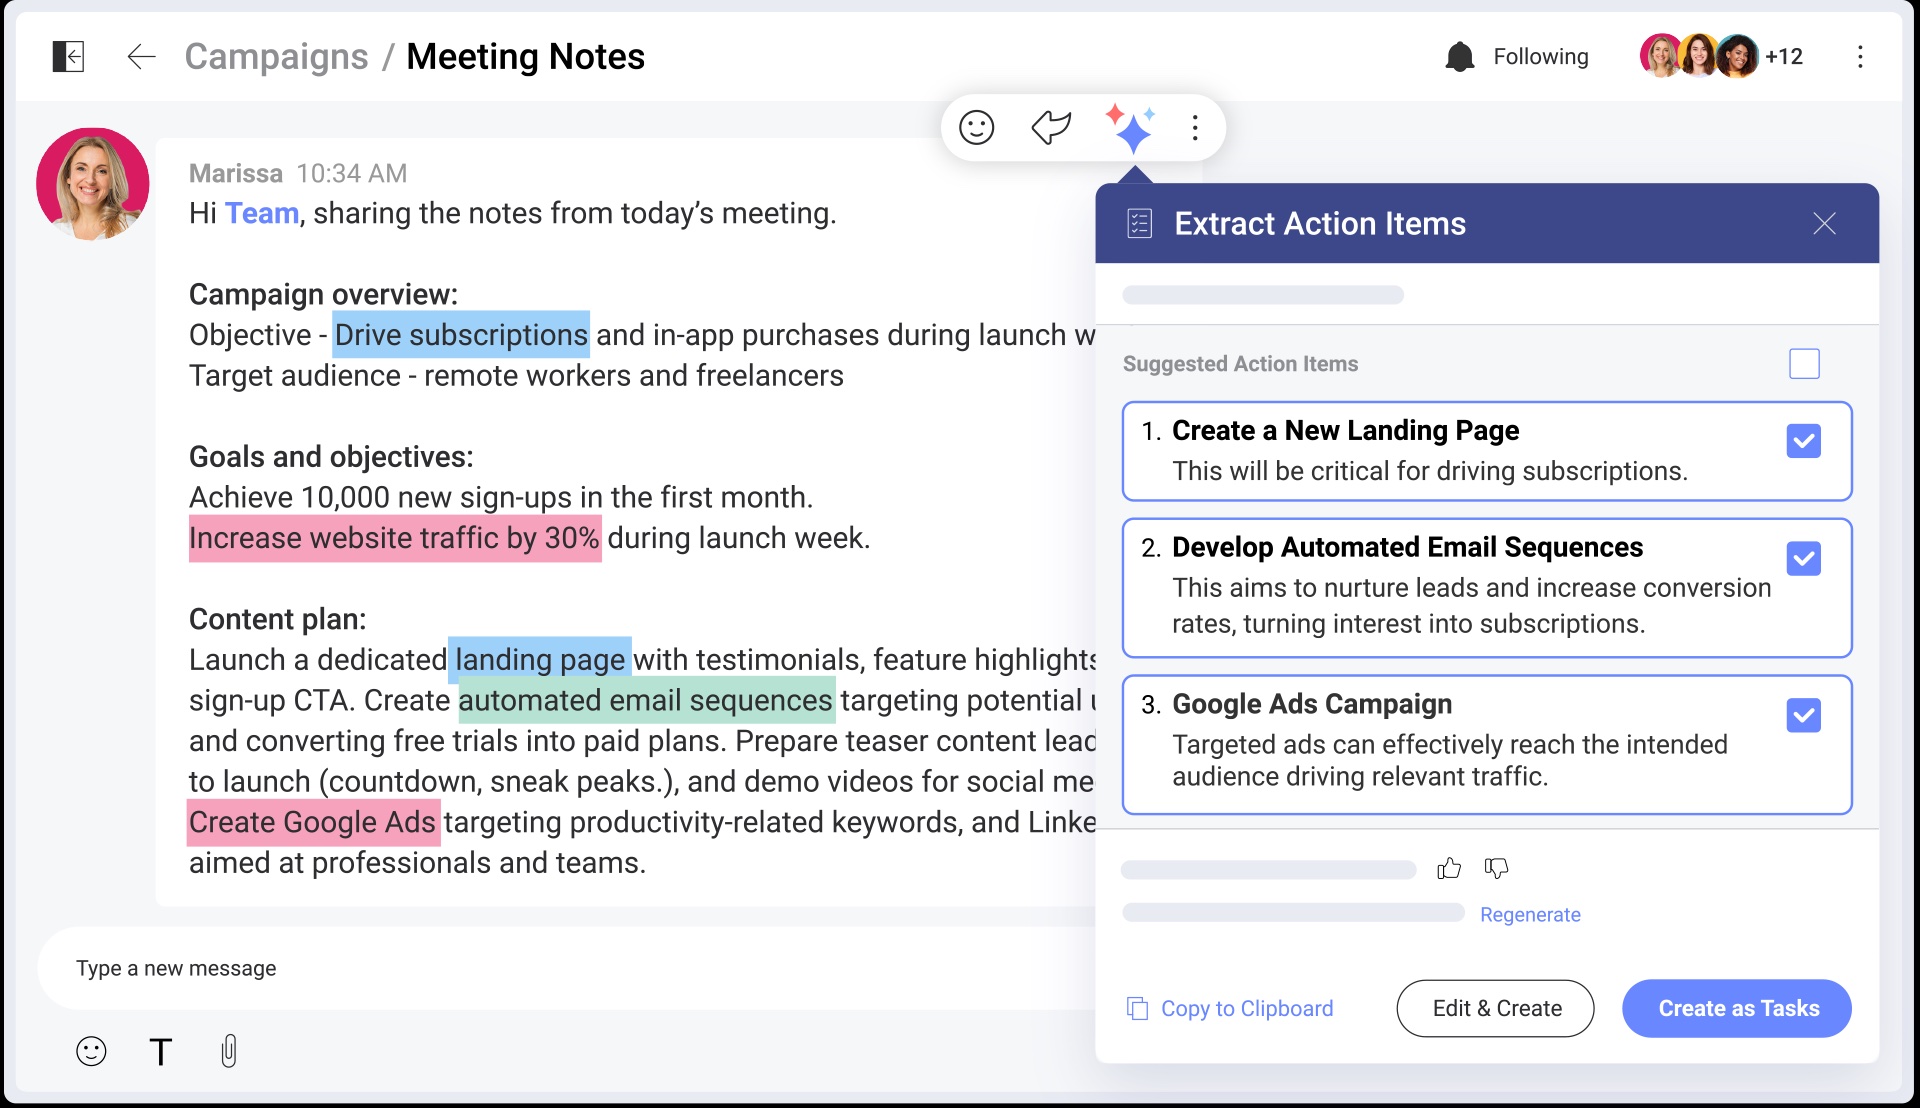Viewport: 1920px width, 1108px height.
Task: Click the Extract Action Items checklist icon
Action: tap(1140, 223)
